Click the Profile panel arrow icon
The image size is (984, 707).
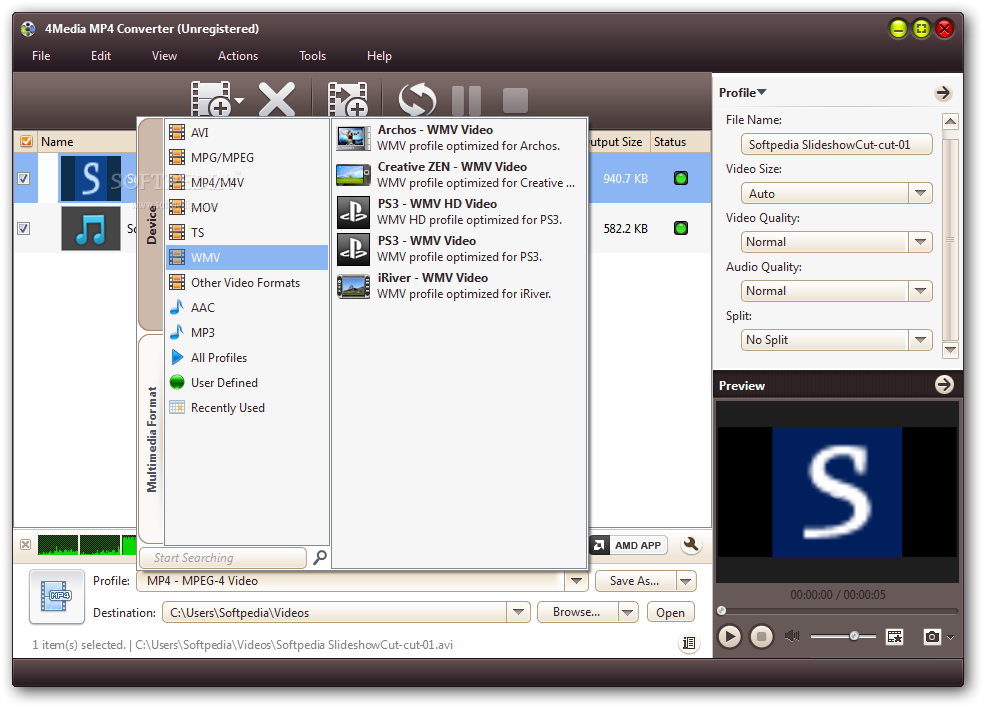pyautogui.click(x=943, y=93)
